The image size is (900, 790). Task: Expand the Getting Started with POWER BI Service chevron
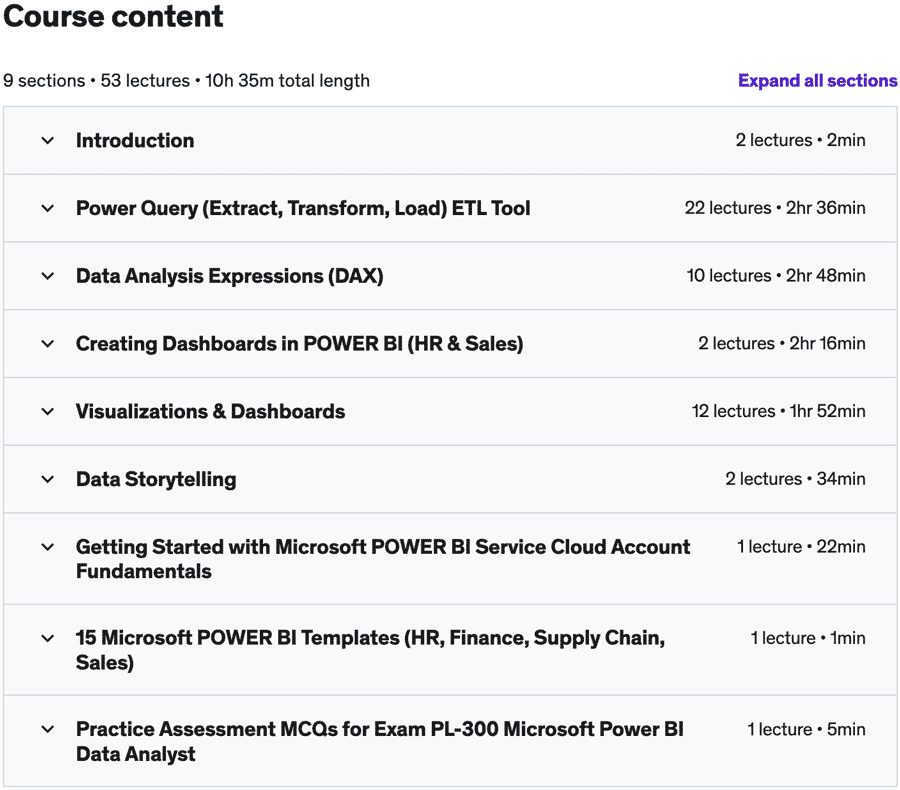pyautogui.click(x=48, y=547)
